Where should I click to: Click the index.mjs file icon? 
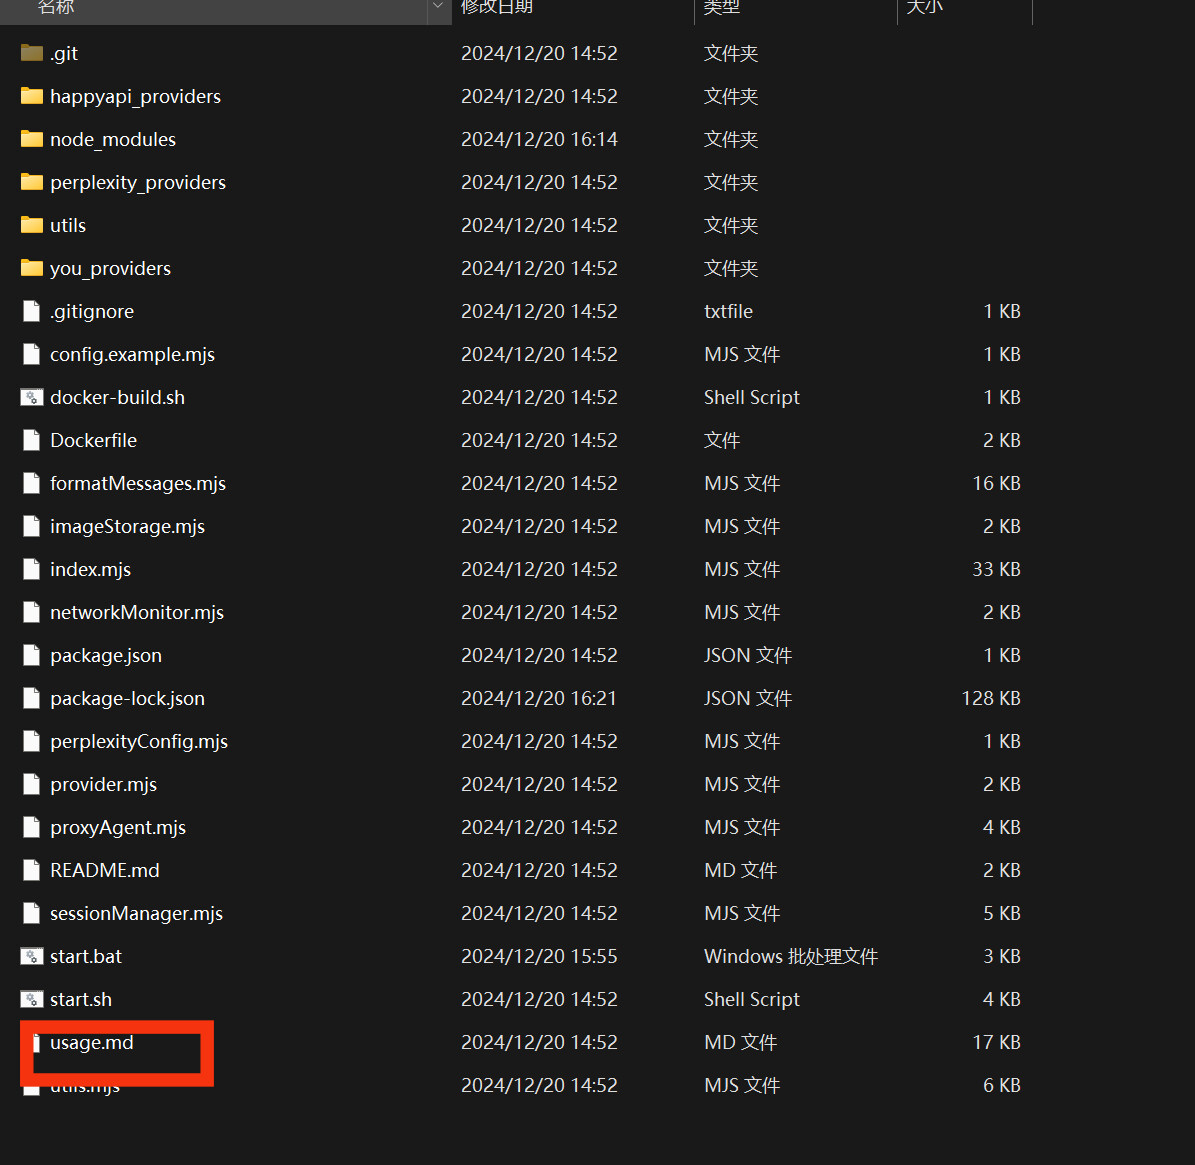[x=32, y=569]
